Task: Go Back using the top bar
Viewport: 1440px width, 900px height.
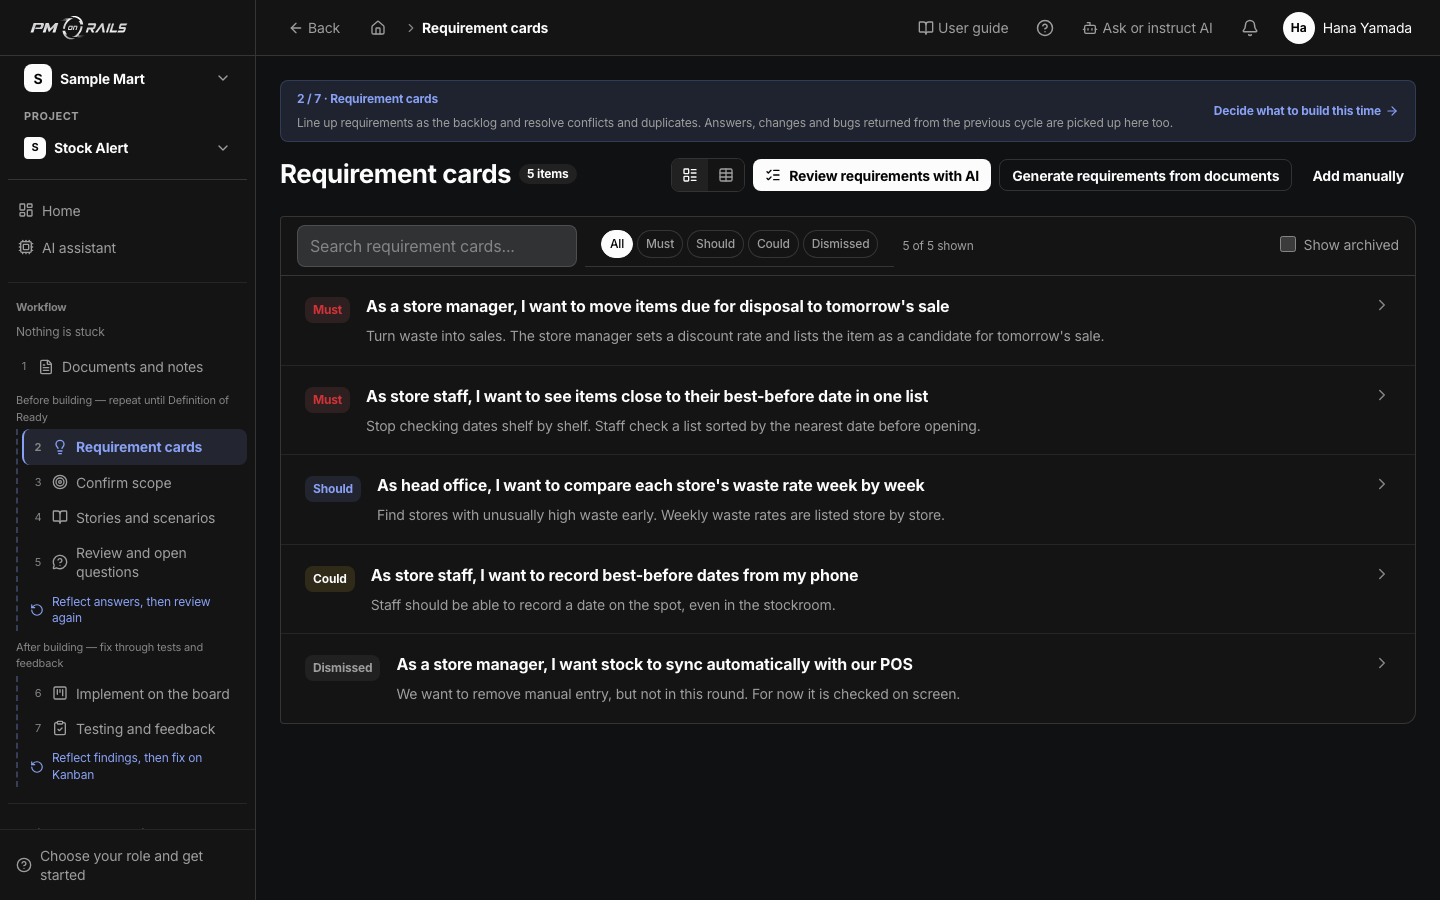Action: (314, 28)
